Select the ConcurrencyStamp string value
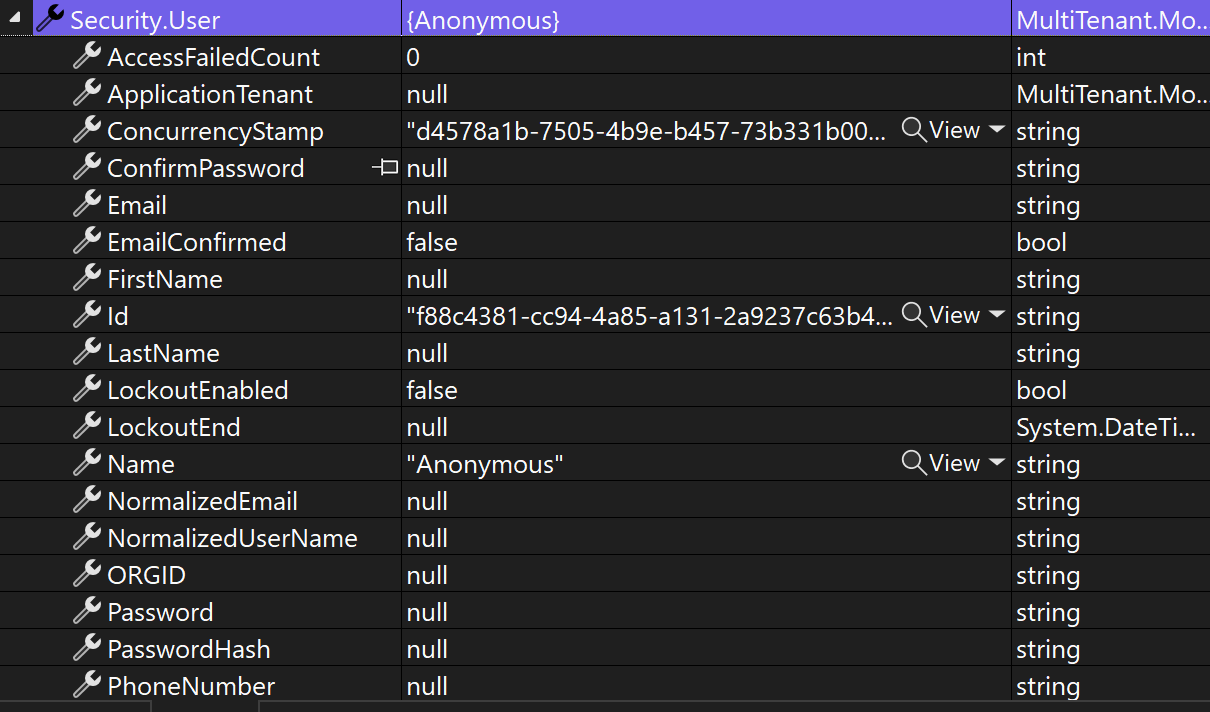Image resolution: width=1210 pixels, height=712 pixels. point(646,131)
